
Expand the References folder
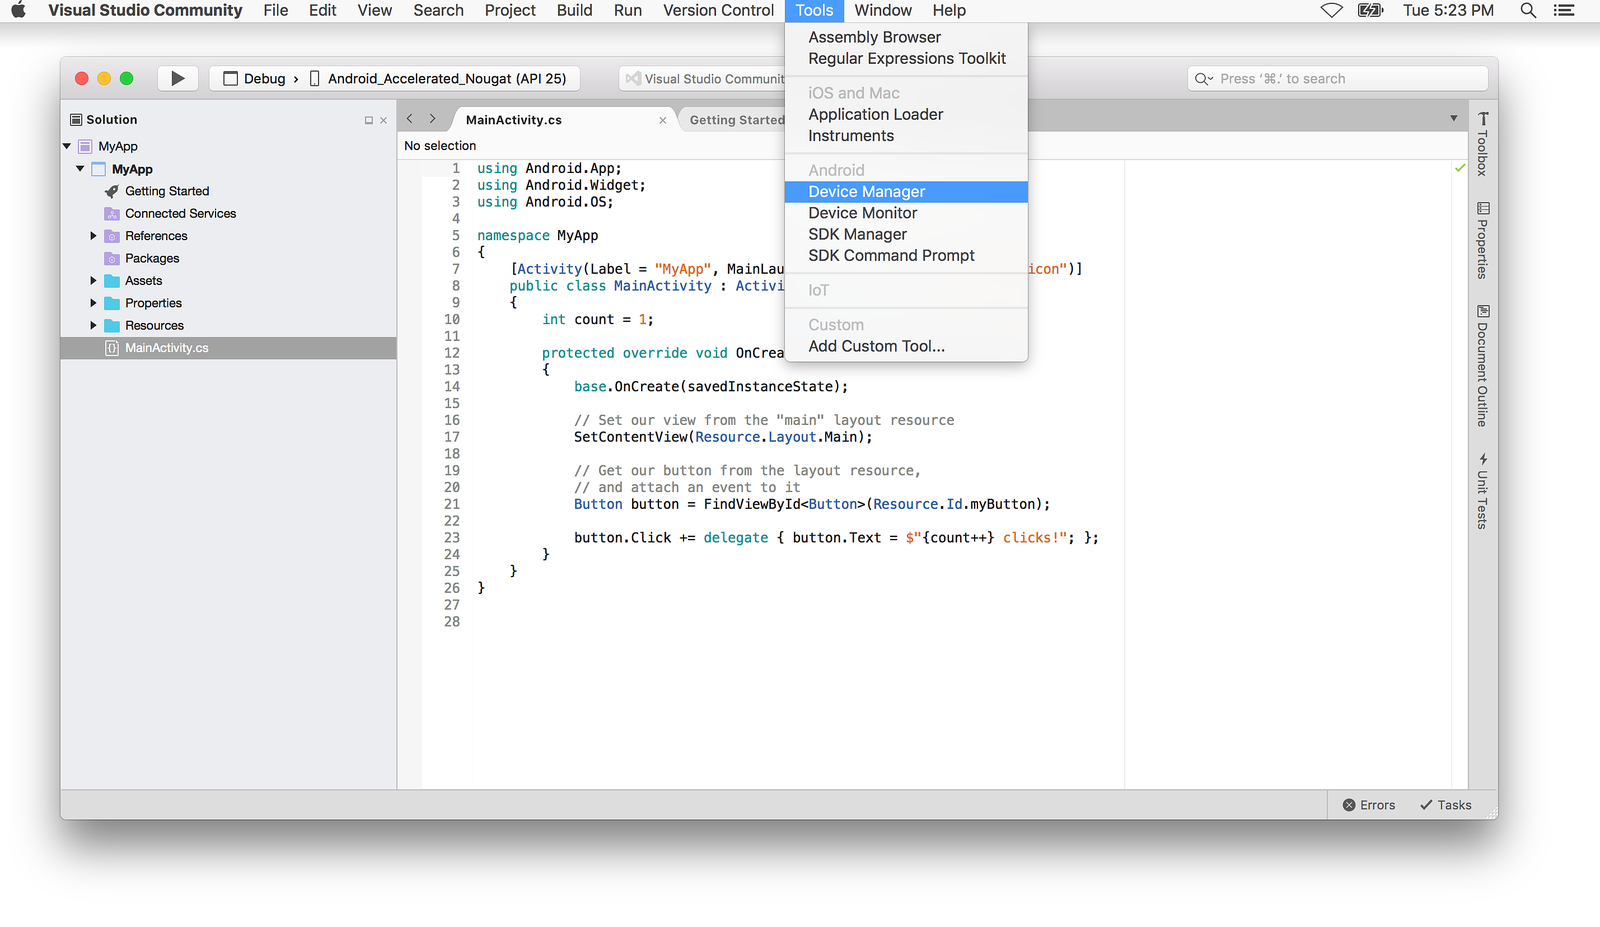pyautogui.click(x=94, y=236)
